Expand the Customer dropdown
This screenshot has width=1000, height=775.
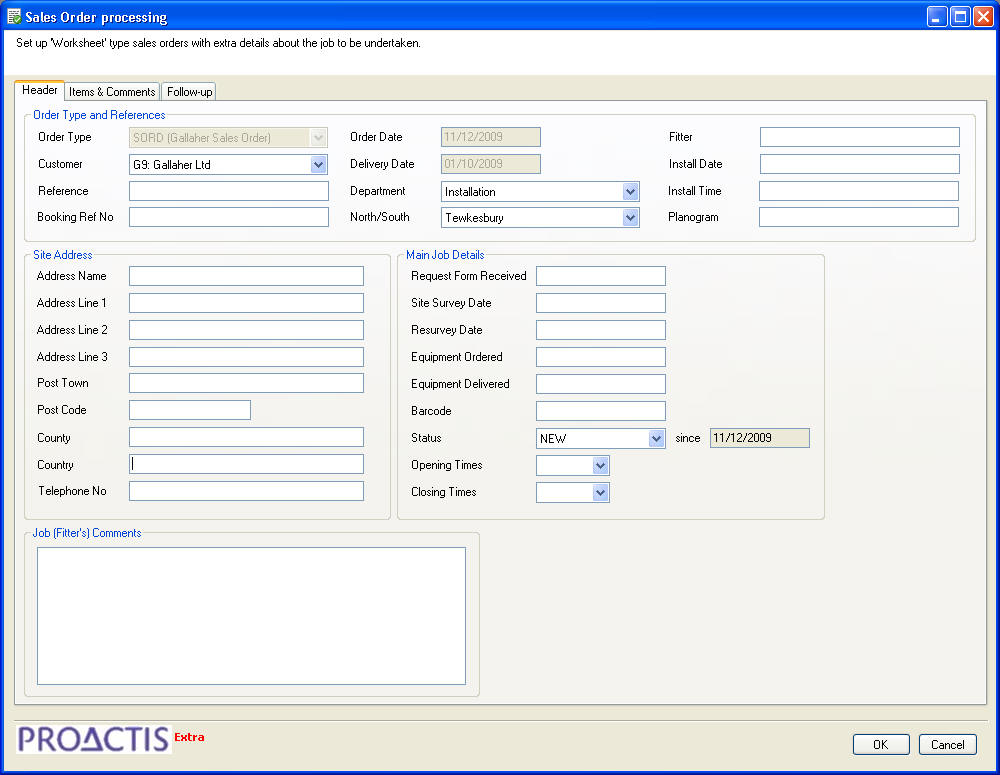[318, 165]
